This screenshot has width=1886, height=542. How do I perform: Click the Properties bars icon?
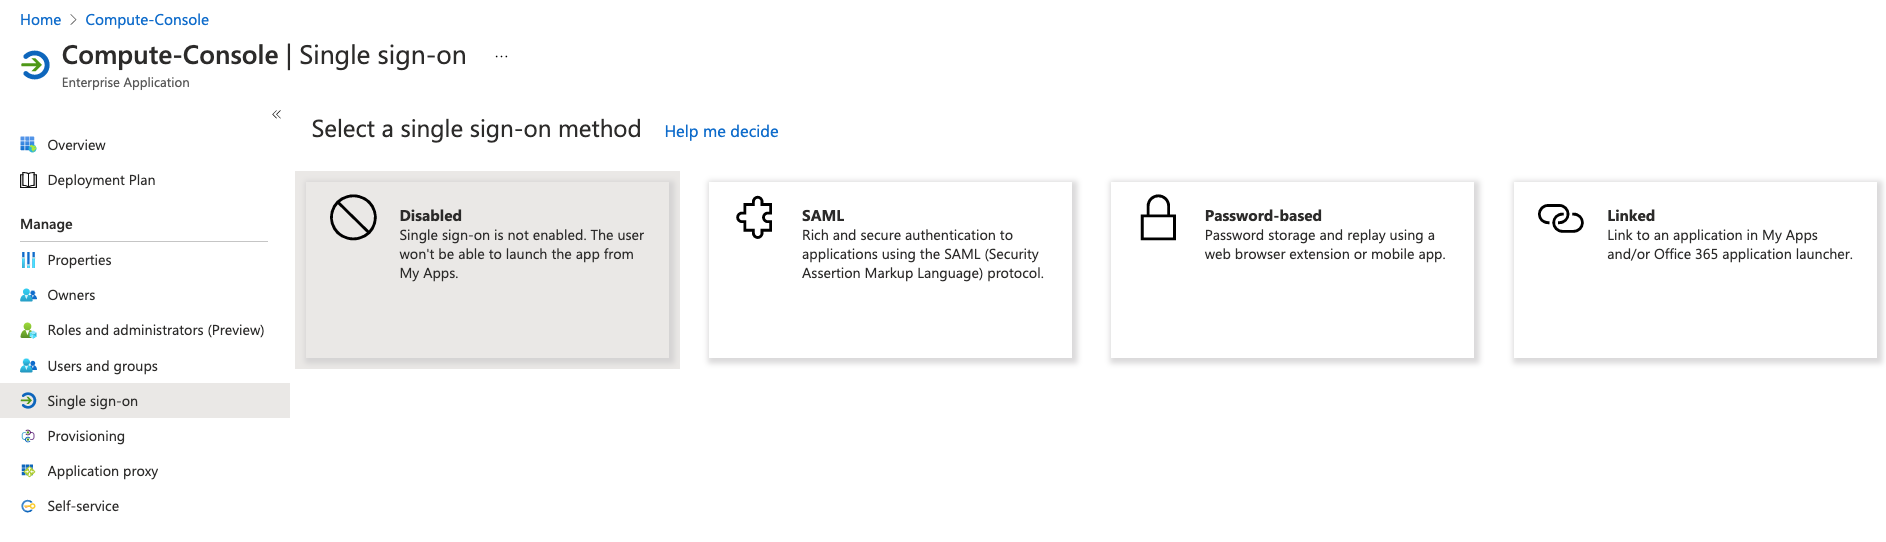28,260
